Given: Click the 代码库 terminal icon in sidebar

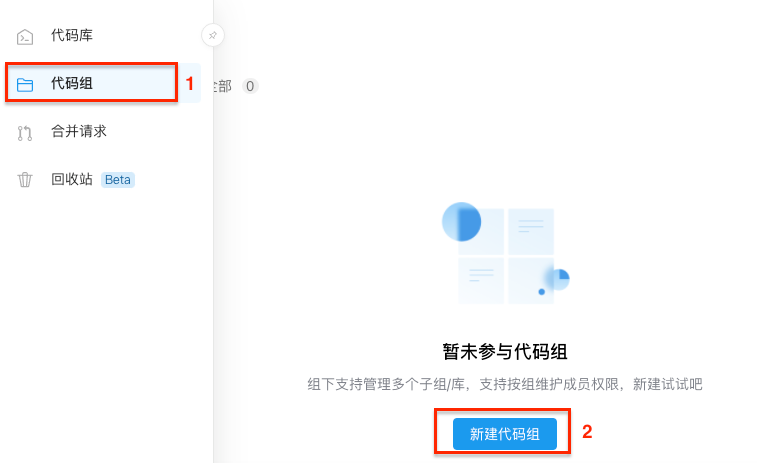Looking at the screenshot, I should 25,37.
